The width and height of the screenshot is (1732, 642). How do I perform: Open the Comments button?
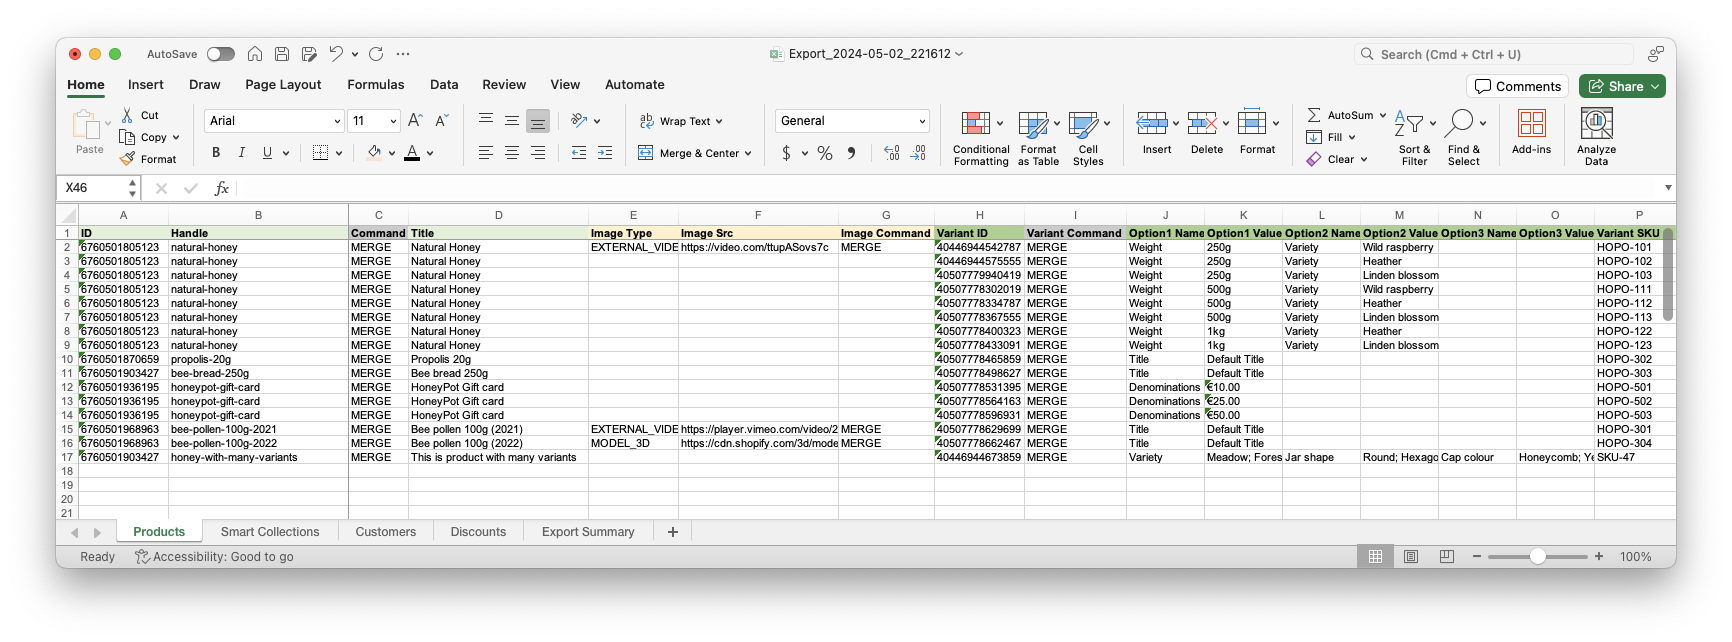1517,86
